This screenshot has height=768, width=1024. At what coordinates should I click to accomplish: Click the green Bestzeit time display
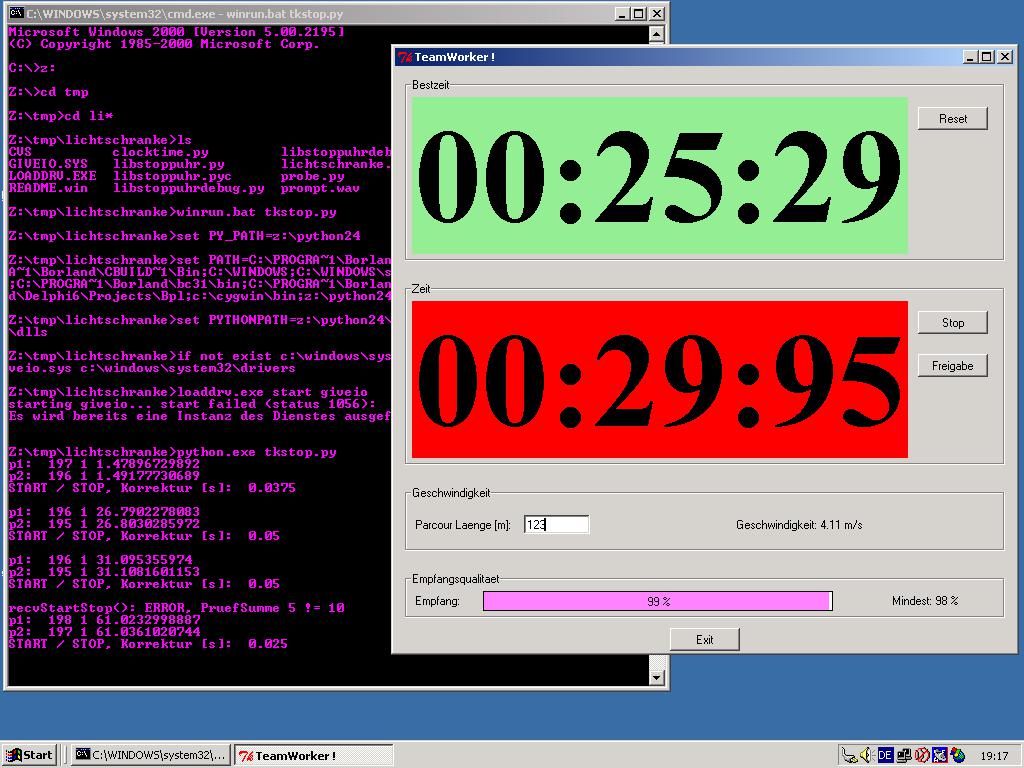[x=659, y=175]
